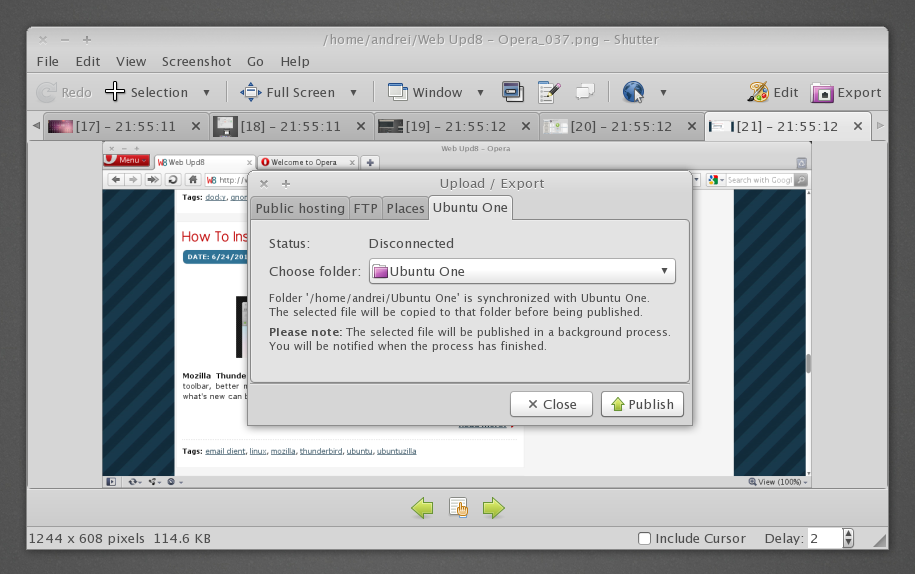Click the "Disconnected" status text
This screenshot has width=915, height=574.
click(x=411, y=243)
